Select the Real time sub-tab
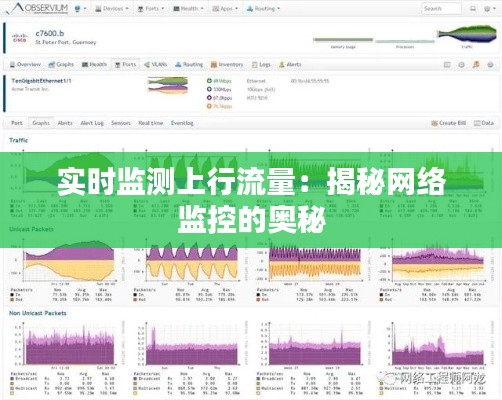Screen dimensions: 502x400 pyautogui.click(x=151, y=123)
